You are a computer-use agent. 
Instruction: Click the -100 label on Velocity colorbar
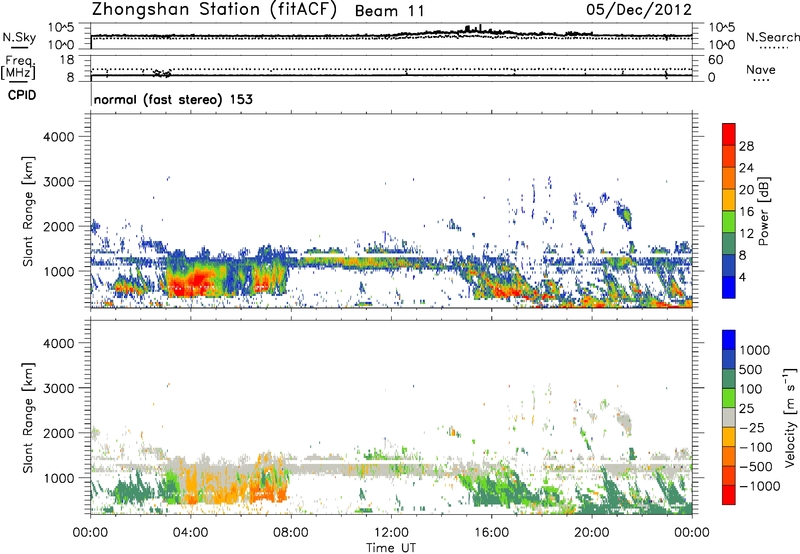click(x=755, y=447)
